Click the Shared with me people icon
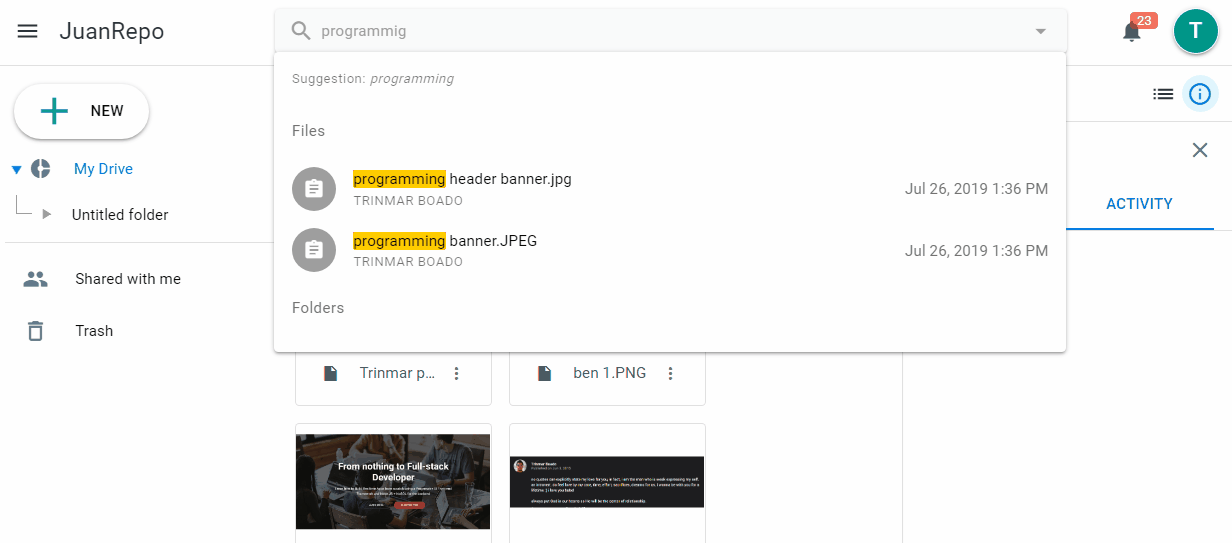 click(x=35, y=279)
